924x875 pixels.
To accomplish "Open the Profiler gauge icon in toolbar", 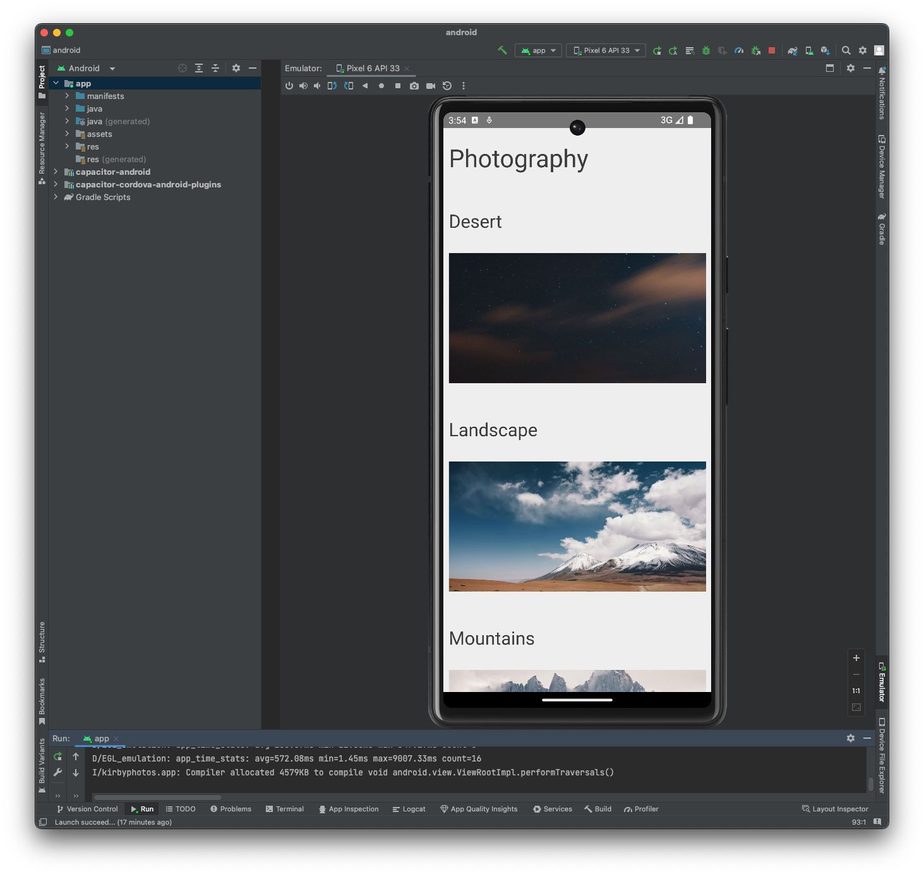I will click(739, 50).
